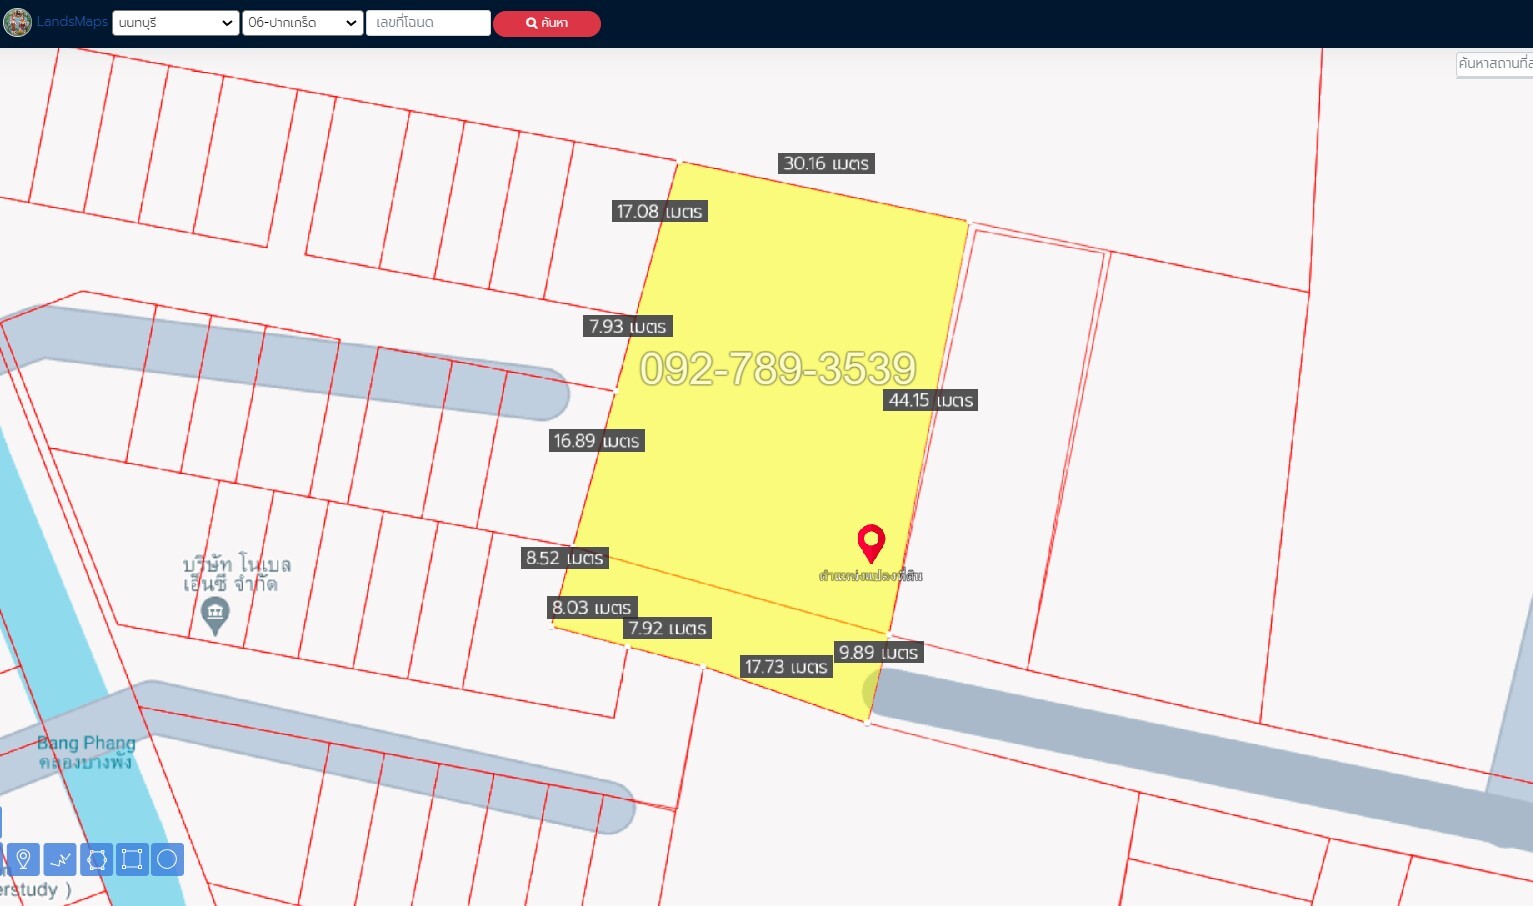
Task: Click the red ค้นหา search button
Action: [x=547, y=23]
